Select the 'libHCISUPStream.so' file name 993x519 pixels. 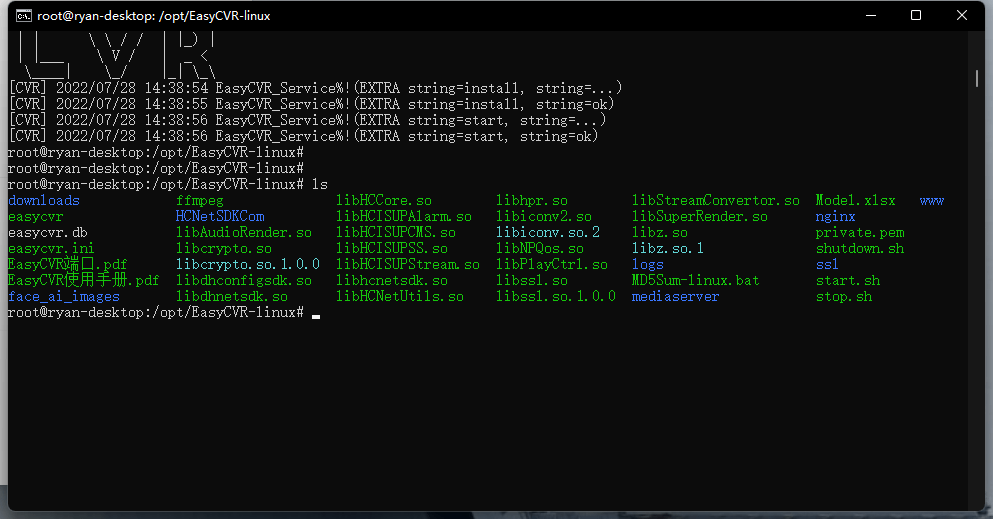[x=408, y=265]
